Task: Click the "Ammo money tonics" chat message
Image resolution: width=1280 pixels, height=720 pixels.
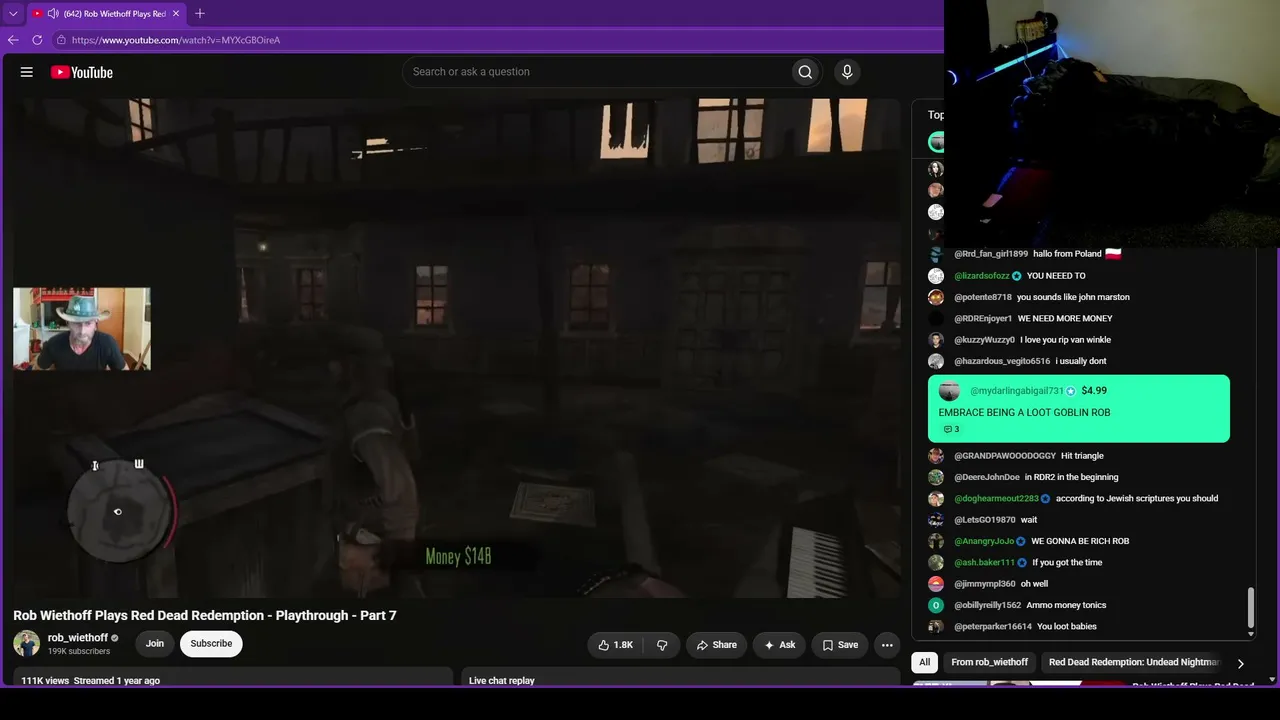Action: 1066,605
